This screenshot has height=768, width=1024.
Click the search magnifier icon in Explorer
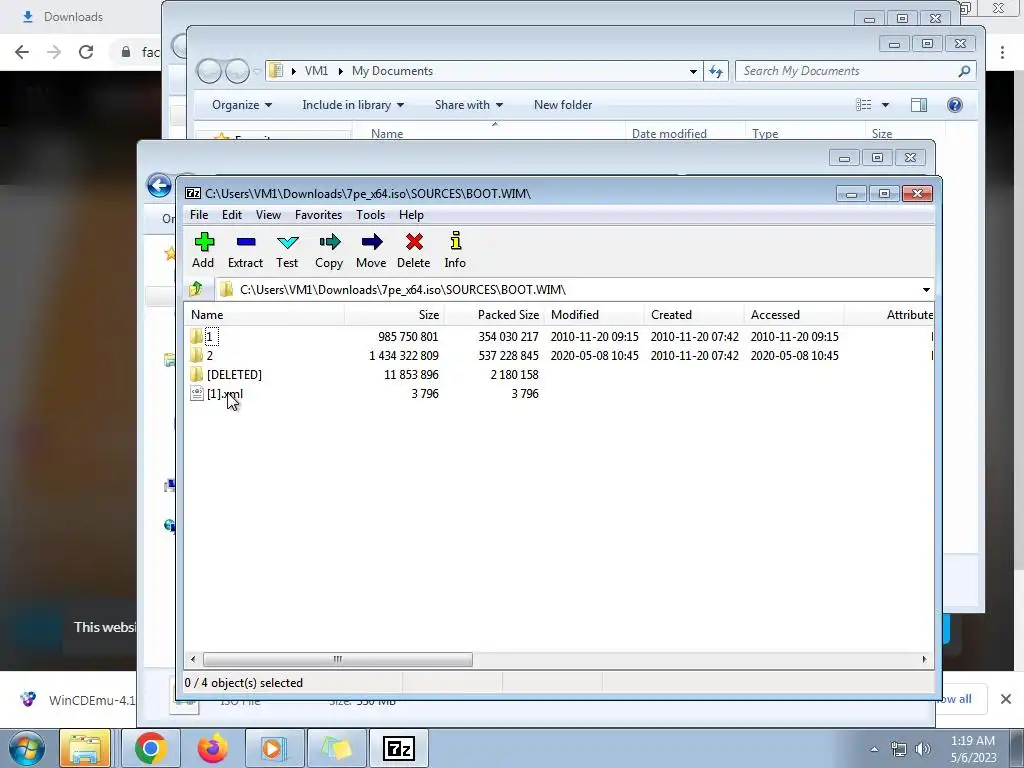point(964,71)
